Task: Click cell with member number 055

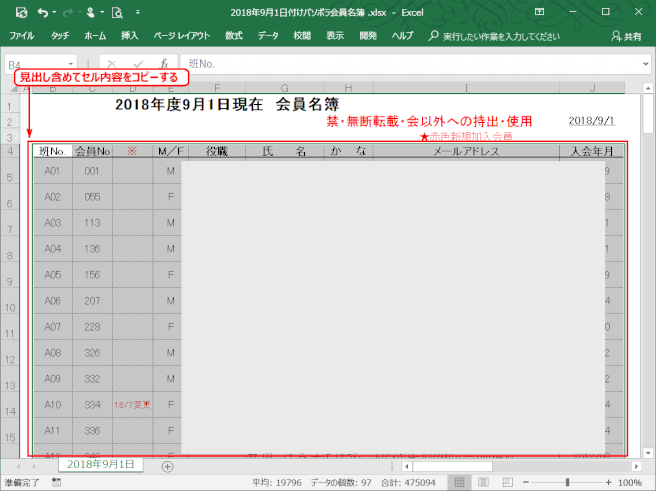Action: [92, 197]
